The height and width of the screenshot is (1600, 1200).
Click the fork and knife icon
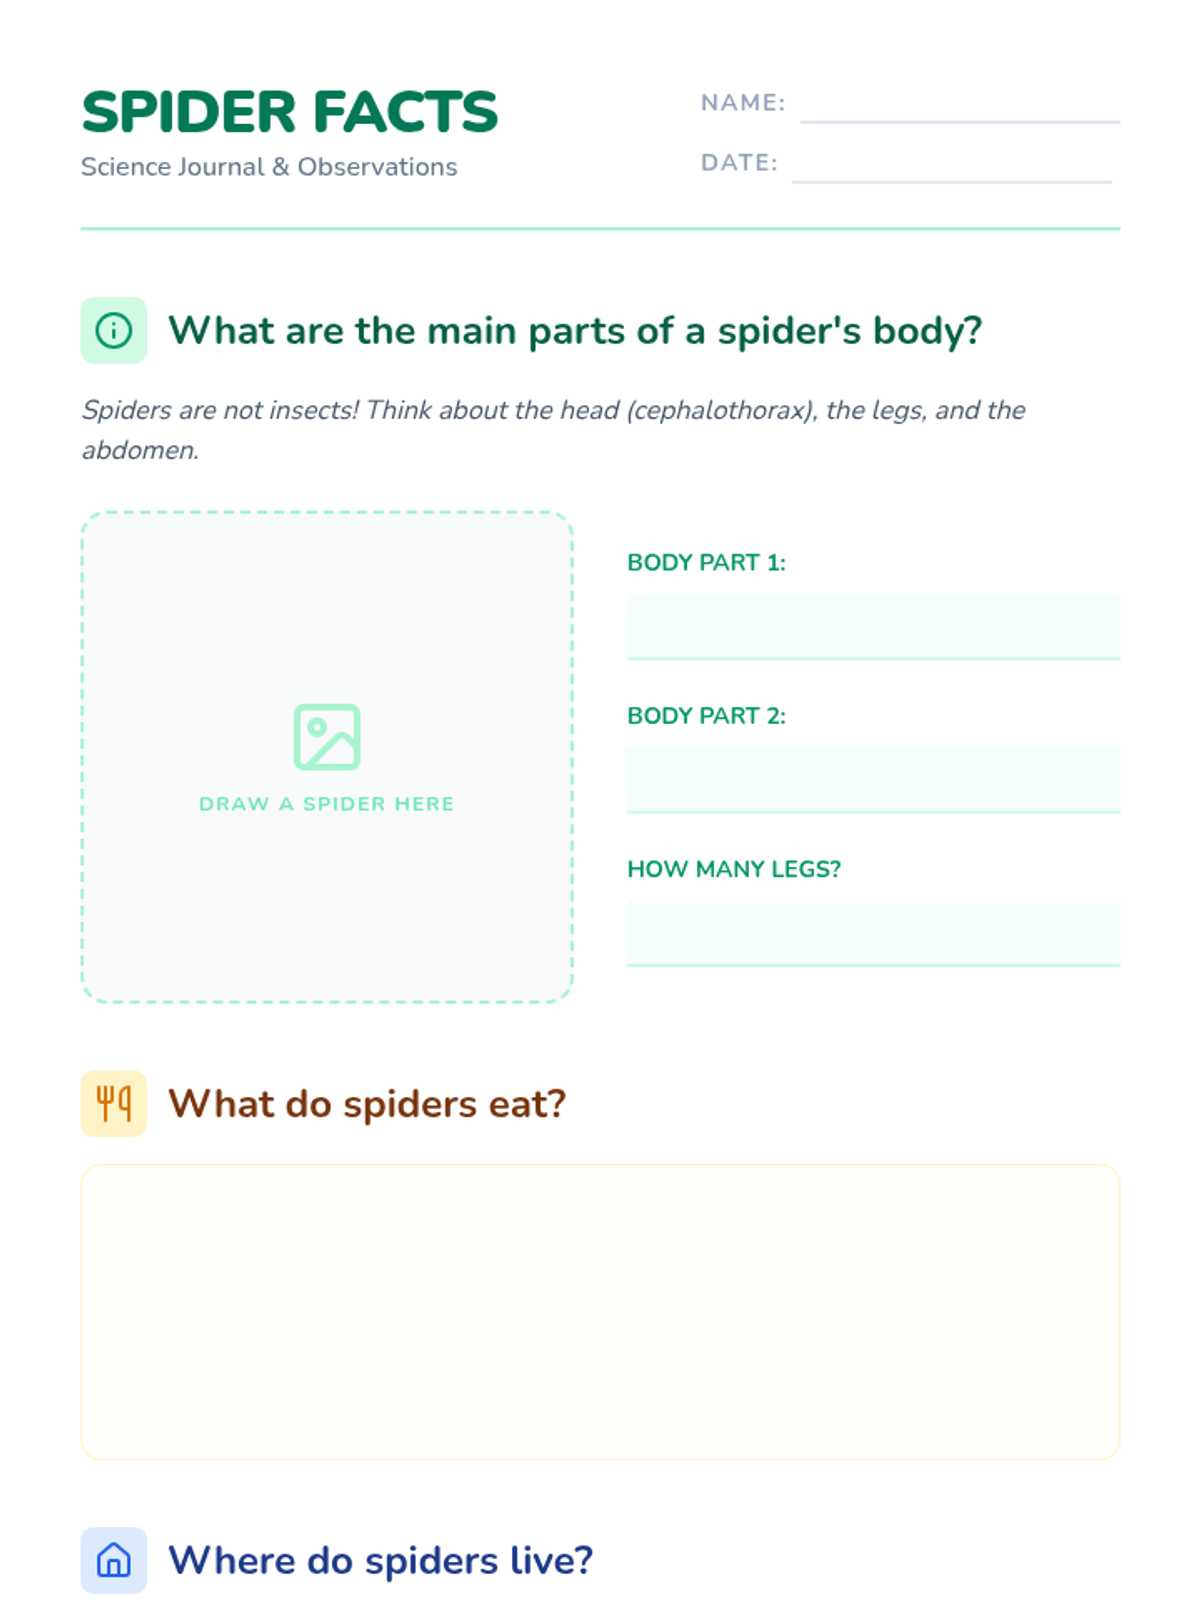coord(114,1104)
